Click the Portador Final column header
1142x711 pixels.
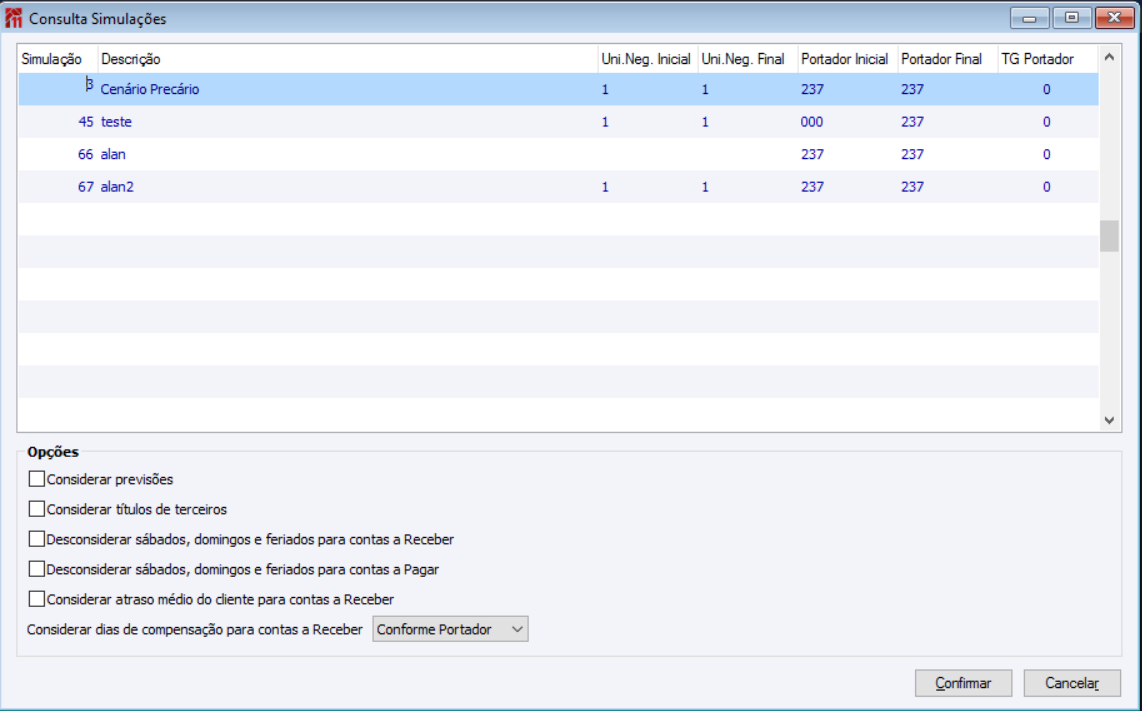(947, 59)
